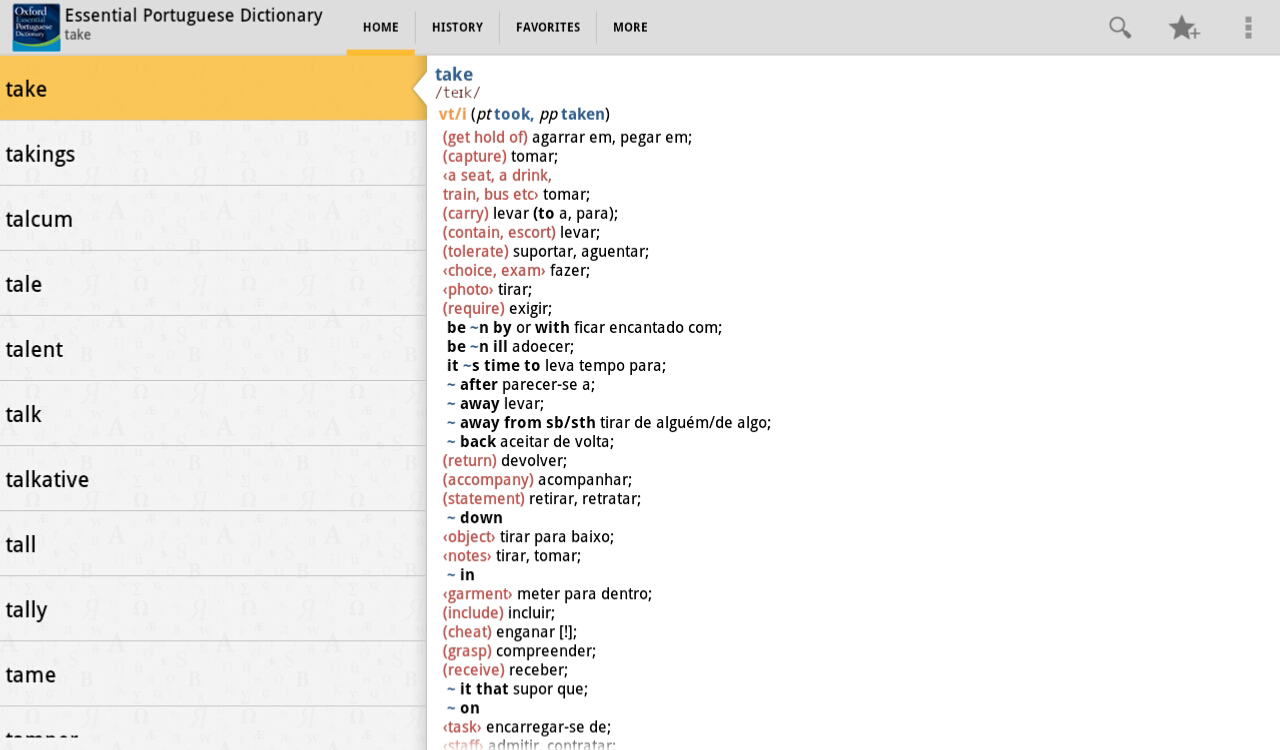
Task: Click the Oxford Dictionary logo
Action: pos(33,27)
